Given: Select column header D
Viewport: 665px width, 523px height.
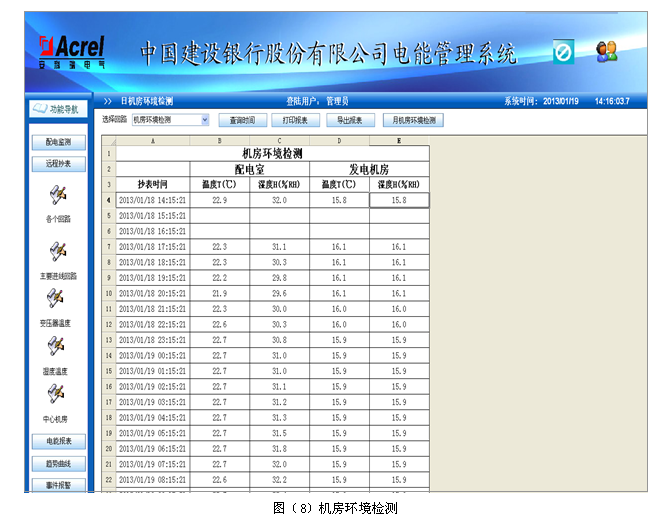Looking at the screenshot, I should pos(339,141).
